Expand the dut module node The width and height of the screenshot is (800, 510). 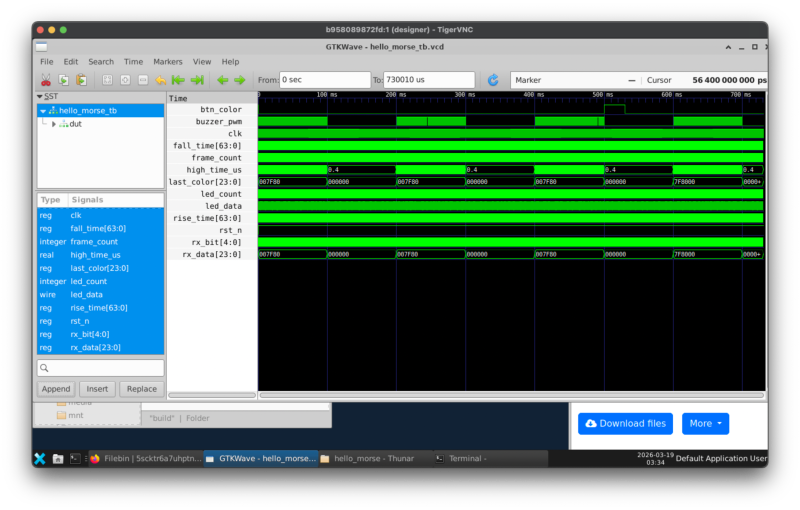pyautogui.click(x=54, y=124)
